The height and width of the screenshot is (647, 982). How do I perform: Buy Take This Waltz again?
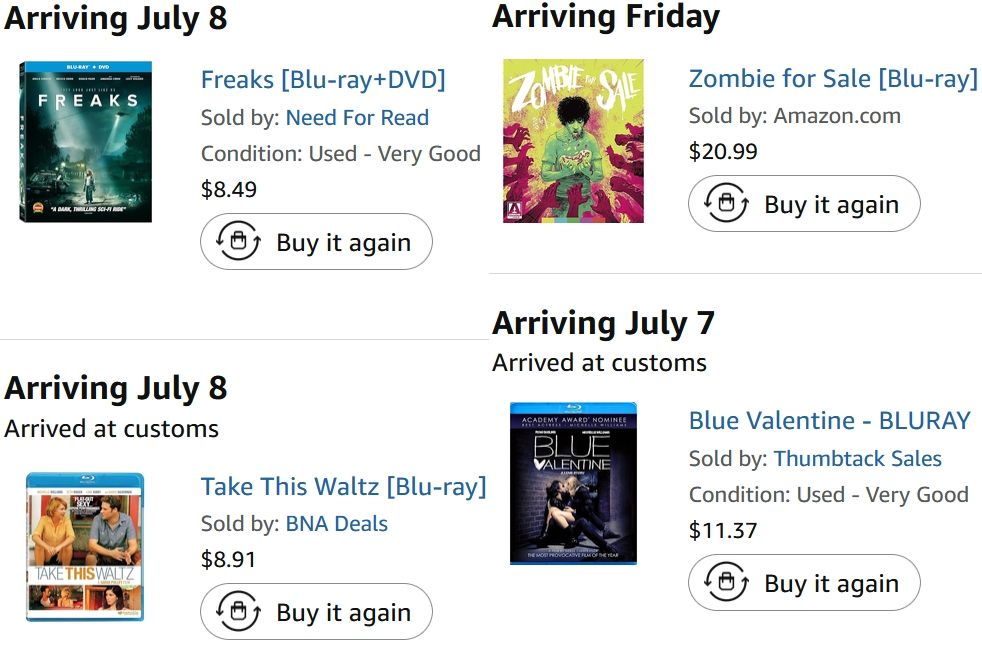tap(316, 611)
